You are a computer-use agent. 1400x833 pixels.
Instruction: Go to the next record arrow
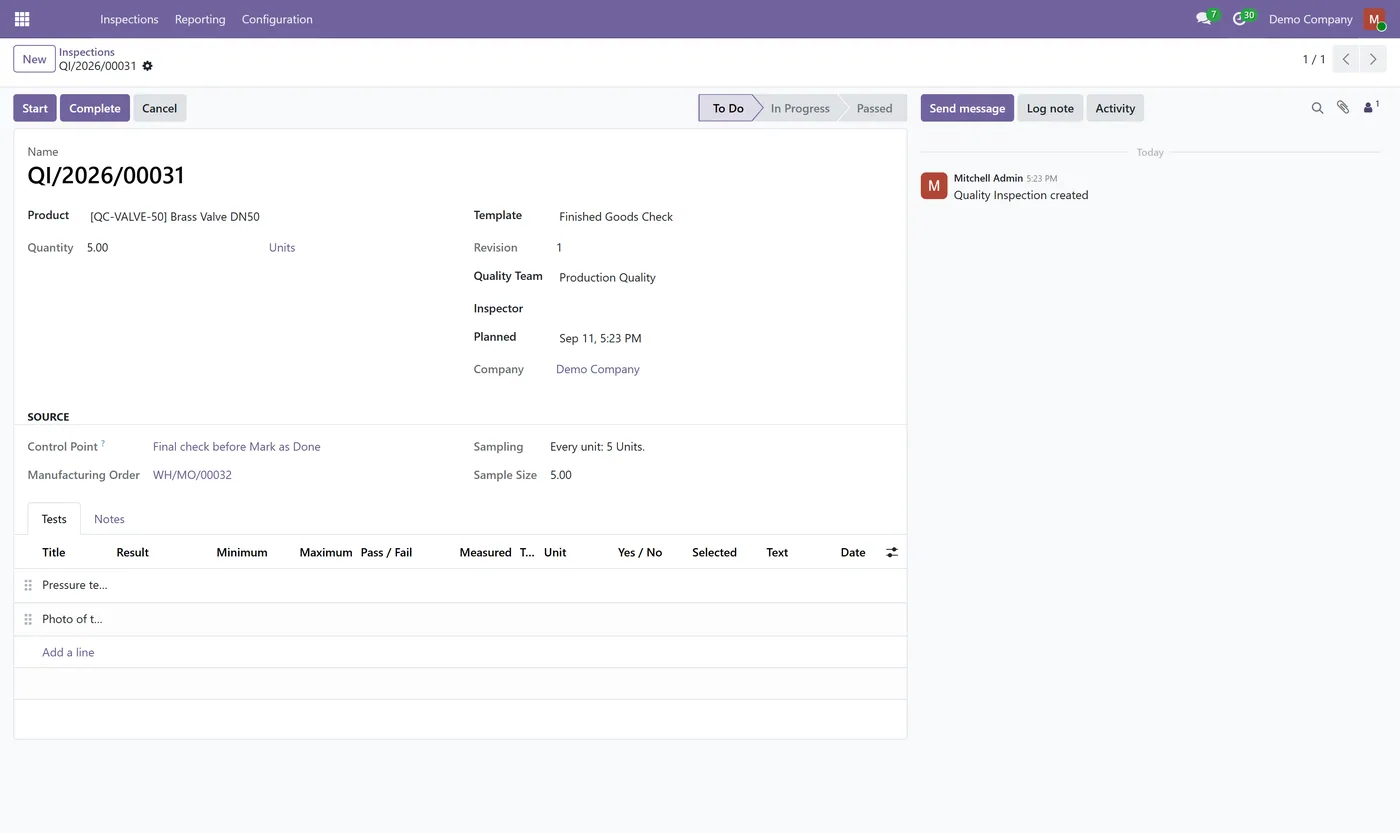click(x=1373, y=59)
